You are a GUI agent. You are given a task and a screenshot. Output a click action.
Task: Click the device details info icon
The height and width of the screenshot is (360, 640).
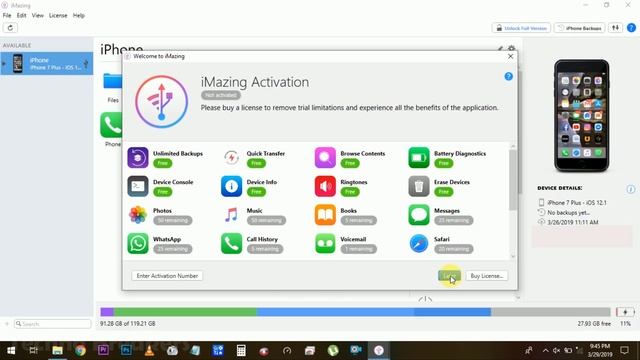coord(631,189)
